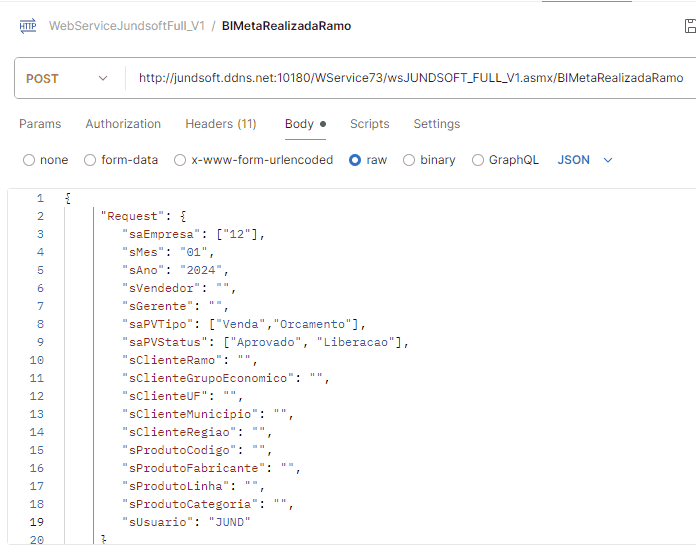Open the Authorization tab
The height and width of the screenshot is (547, 696).
[x=123, y=124]
